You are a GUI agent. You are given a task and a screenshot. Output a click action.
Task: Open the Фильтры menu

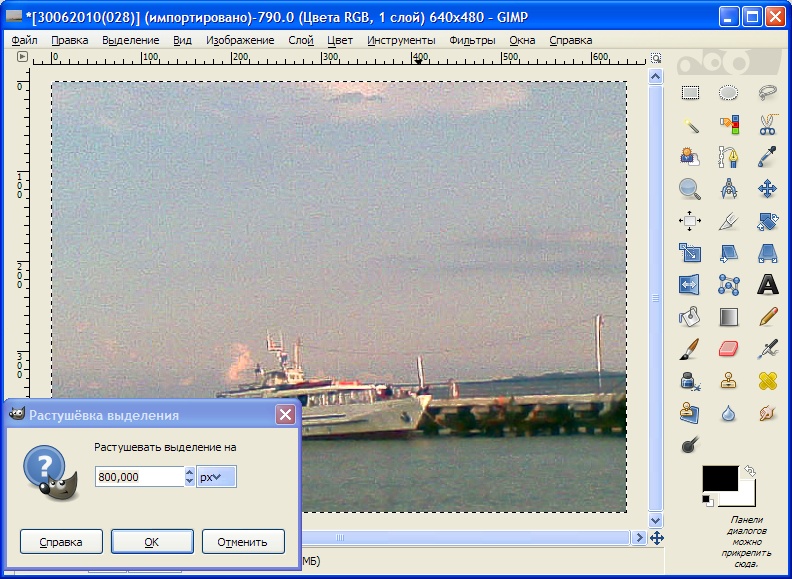472,40
